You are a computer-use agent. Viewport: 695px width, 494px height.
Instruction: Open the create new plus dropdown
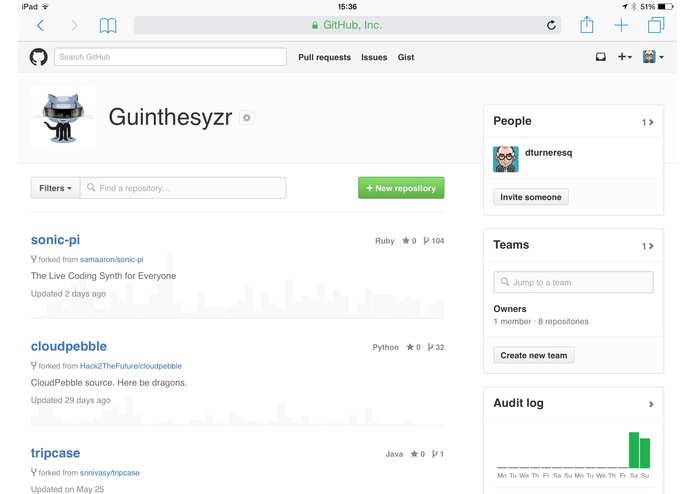(625, 57)
